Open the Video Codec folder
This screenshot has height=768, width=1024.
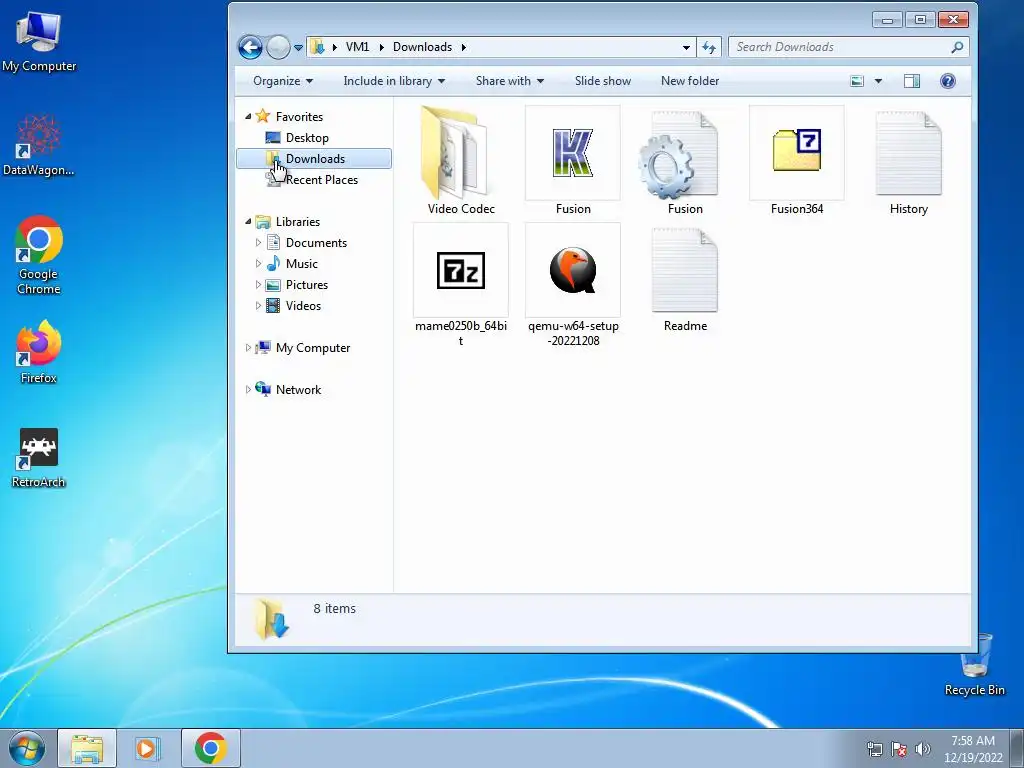coord(460,162)
